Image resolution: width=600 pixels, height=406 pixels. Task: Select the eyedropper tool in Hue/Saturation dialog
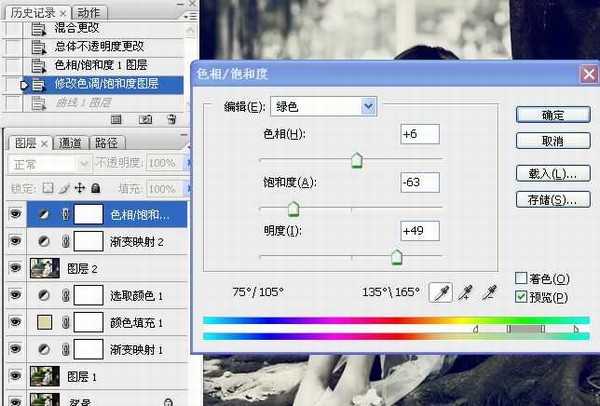(440, 292)
